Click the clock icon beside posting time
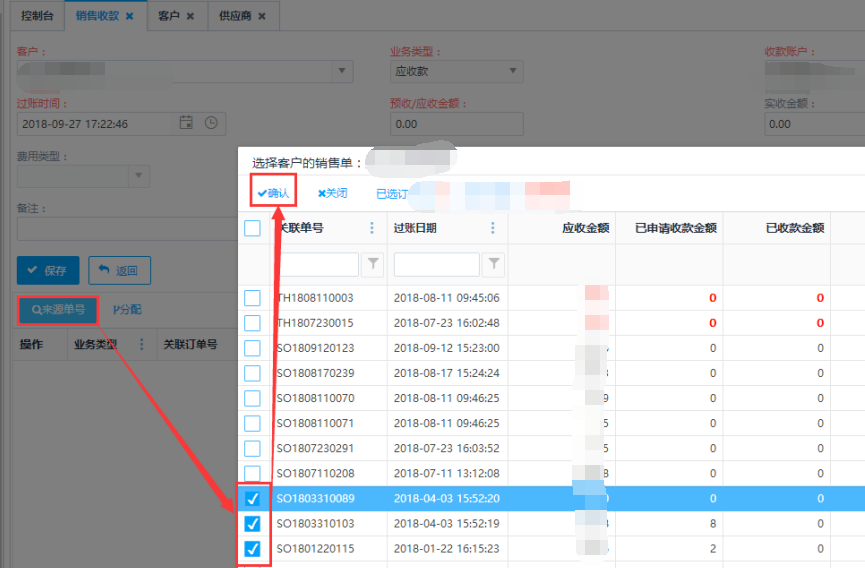The image size is (865, 568). pos(211,123)
